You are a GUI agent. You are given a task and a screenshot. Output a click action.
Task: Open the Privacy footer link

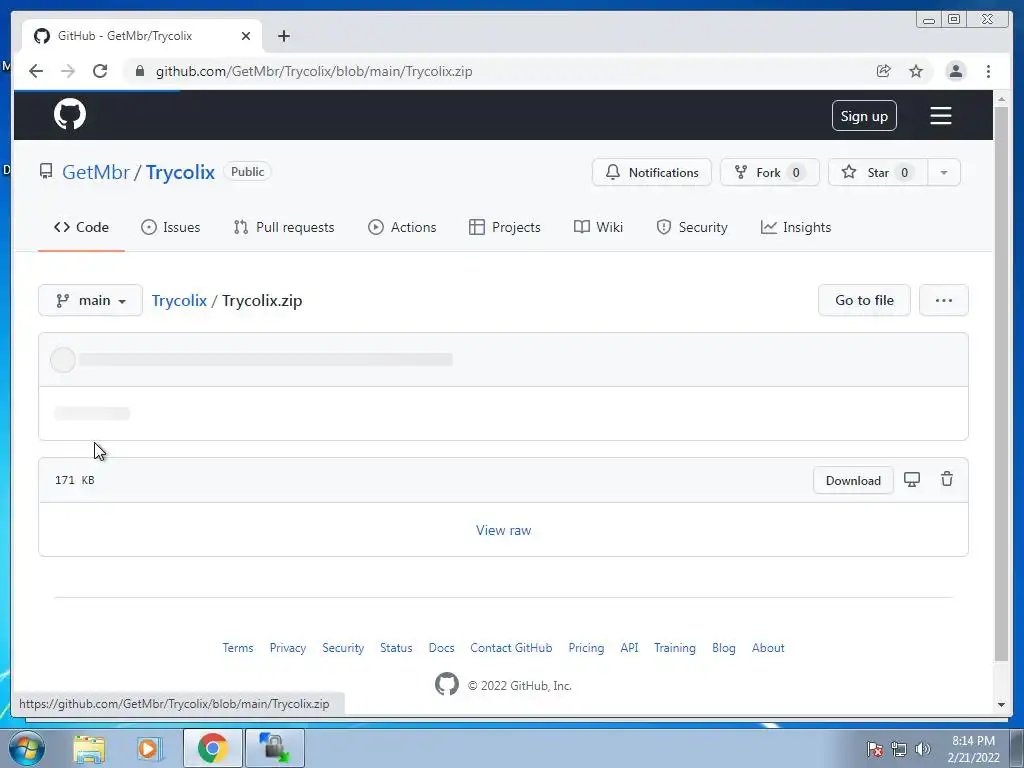(x=288, y=648)
